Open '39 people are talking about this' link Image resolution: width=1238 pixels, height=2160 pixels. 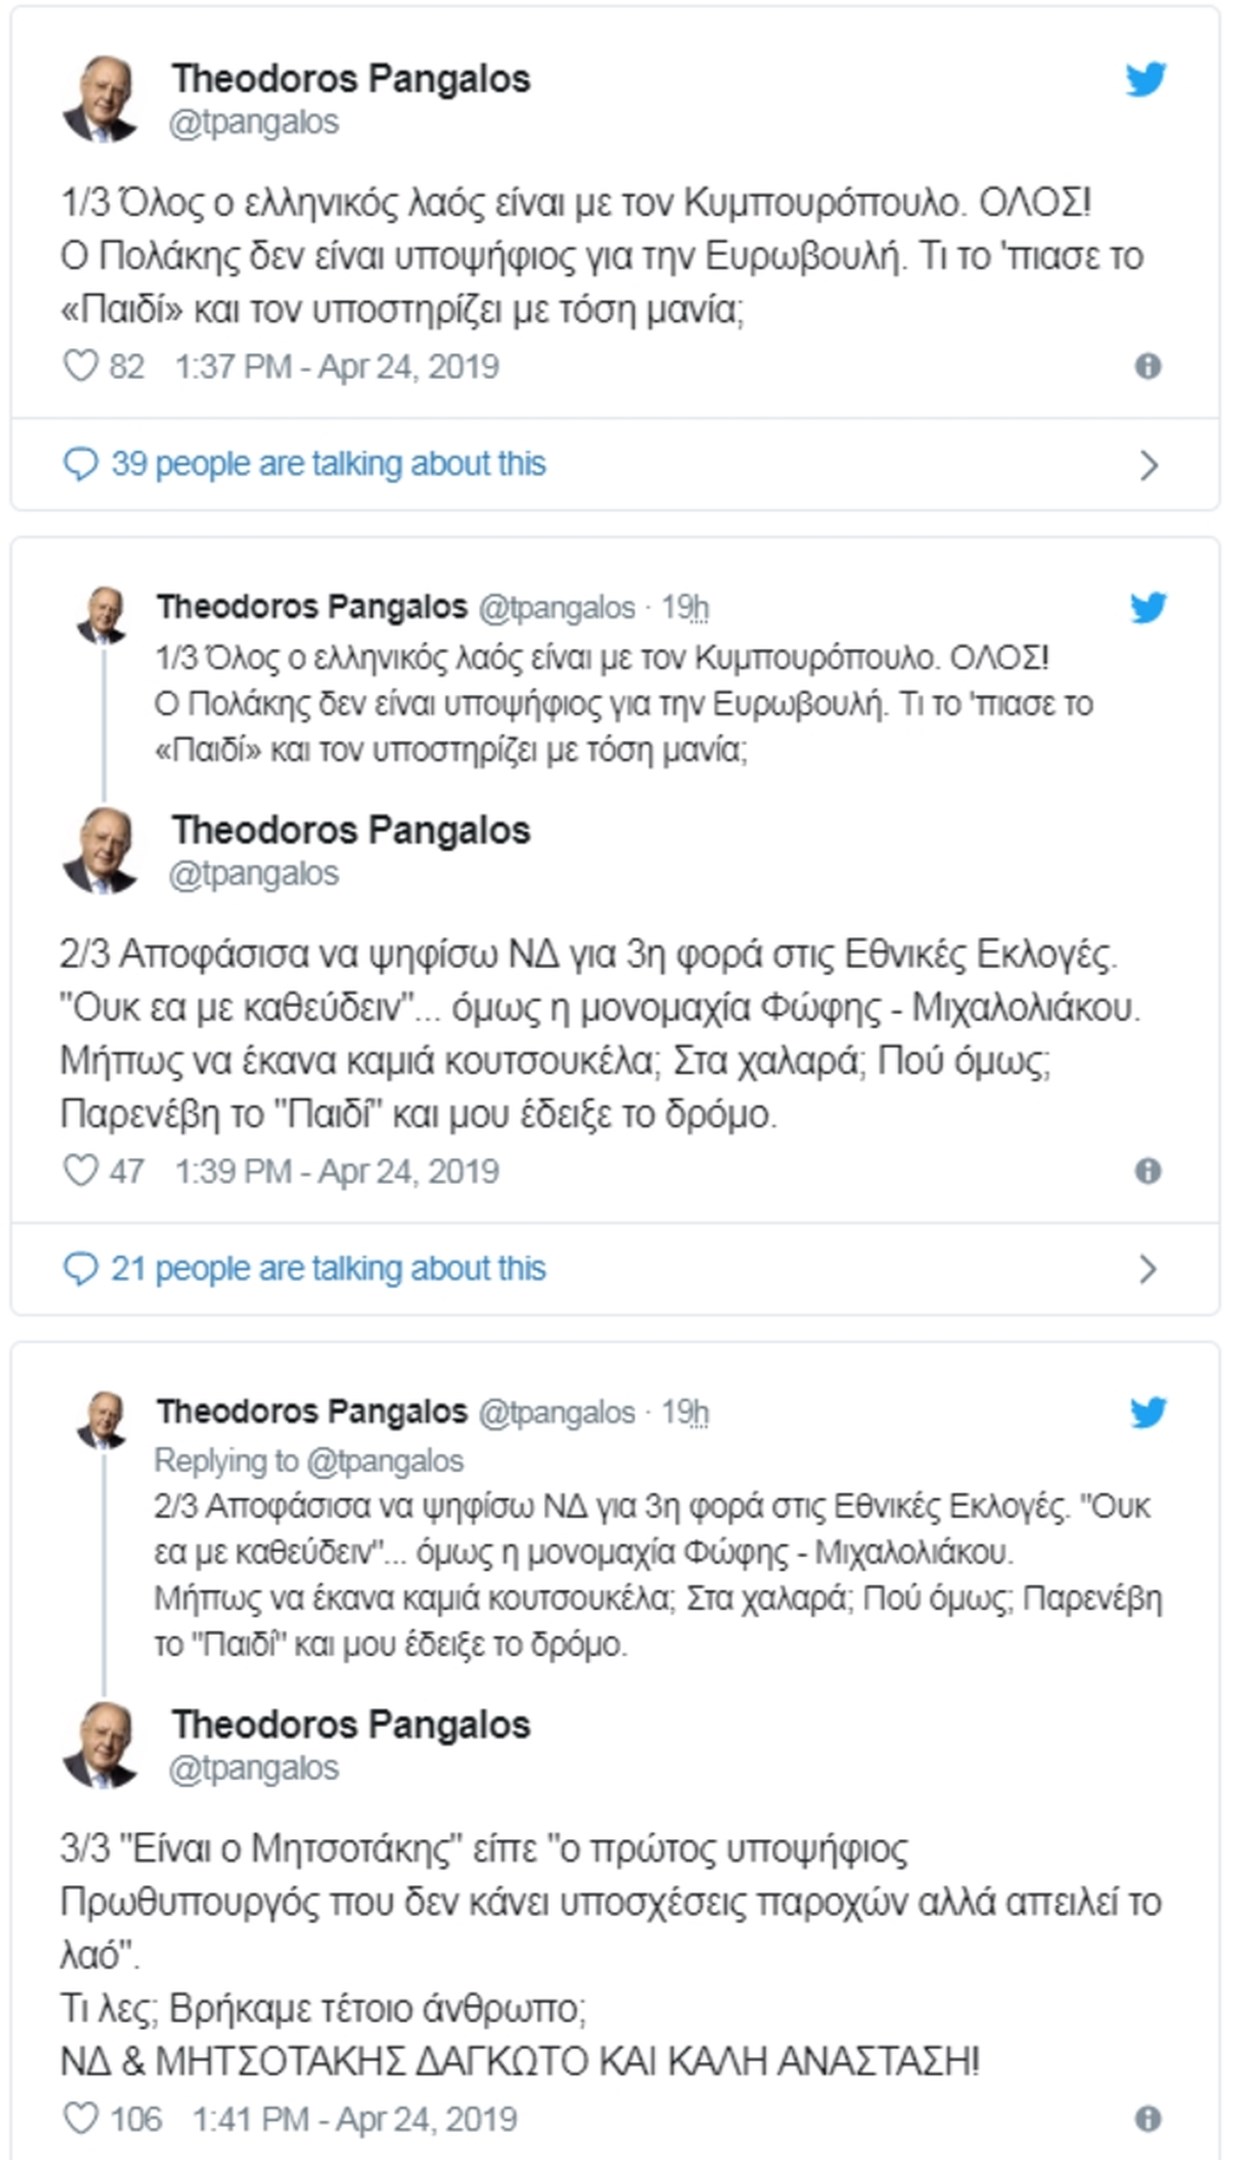click(x=328, y=464)
